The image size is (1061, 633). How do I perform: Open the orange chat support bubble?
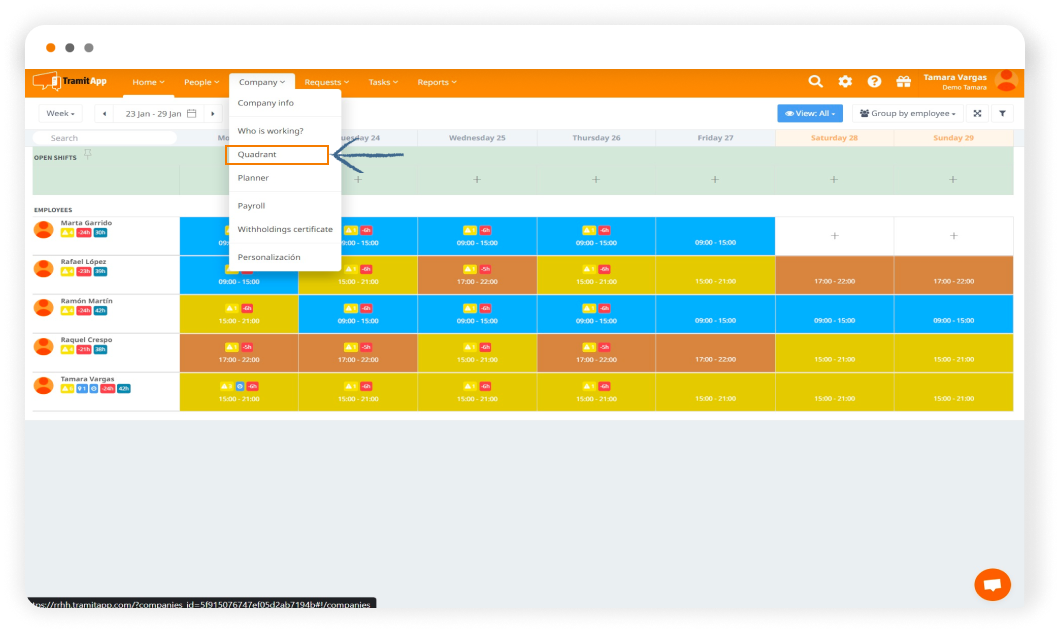point(992,584)
